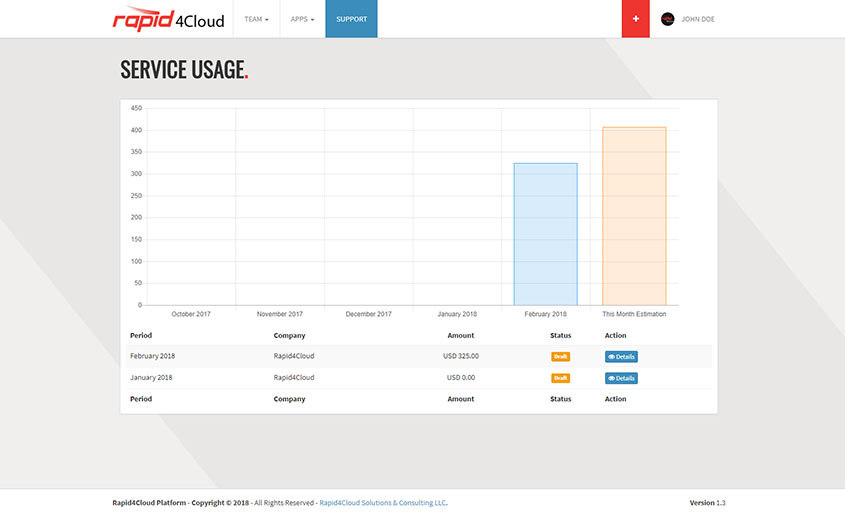Click John Doe's avatar icon
Viewport: 845px width, 516px height.
[x=668, y=19]
